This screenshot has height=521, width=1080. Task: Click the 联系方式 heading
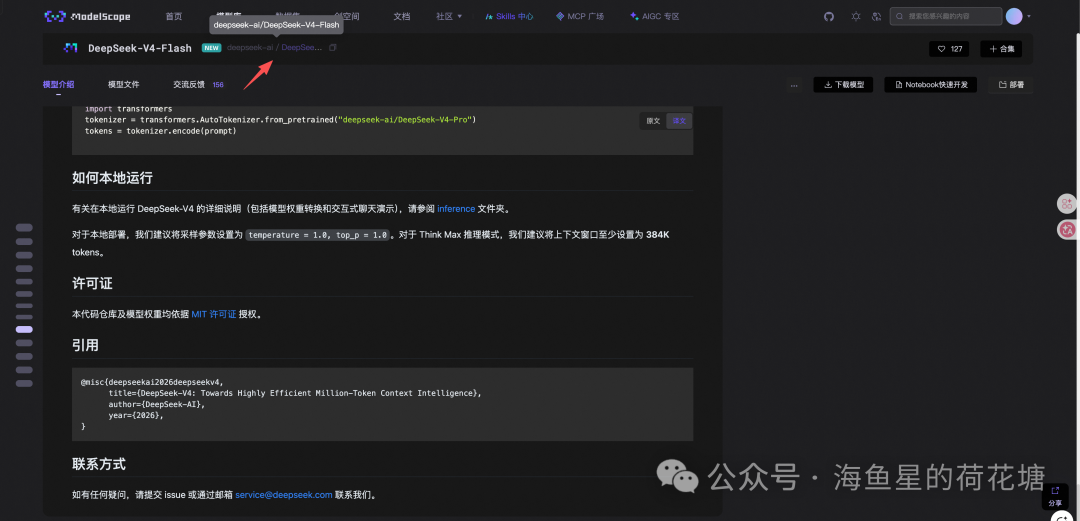click(98, 464)
